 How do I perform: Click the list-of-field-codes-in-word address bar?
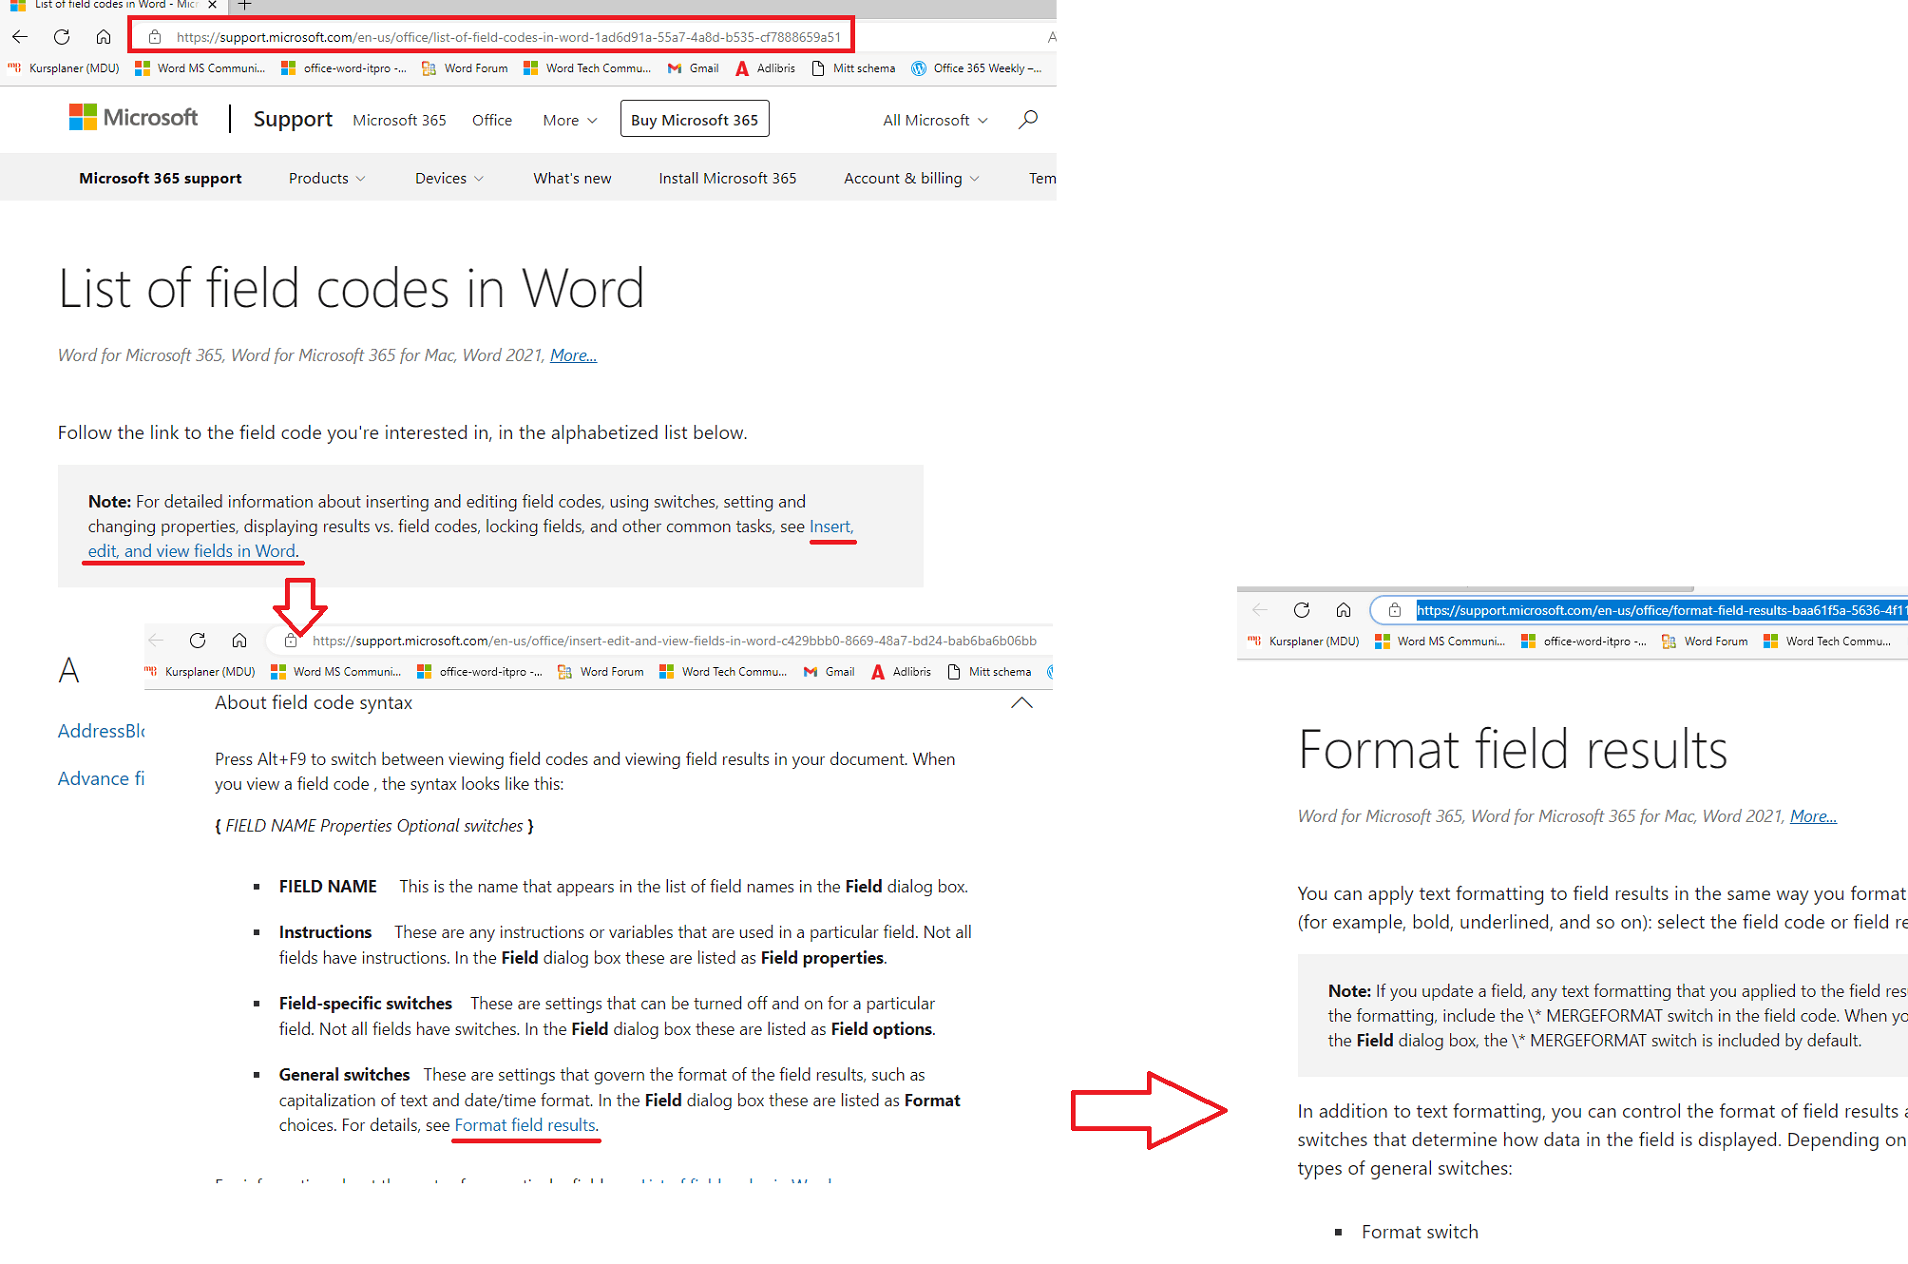(x=508, y=37)
